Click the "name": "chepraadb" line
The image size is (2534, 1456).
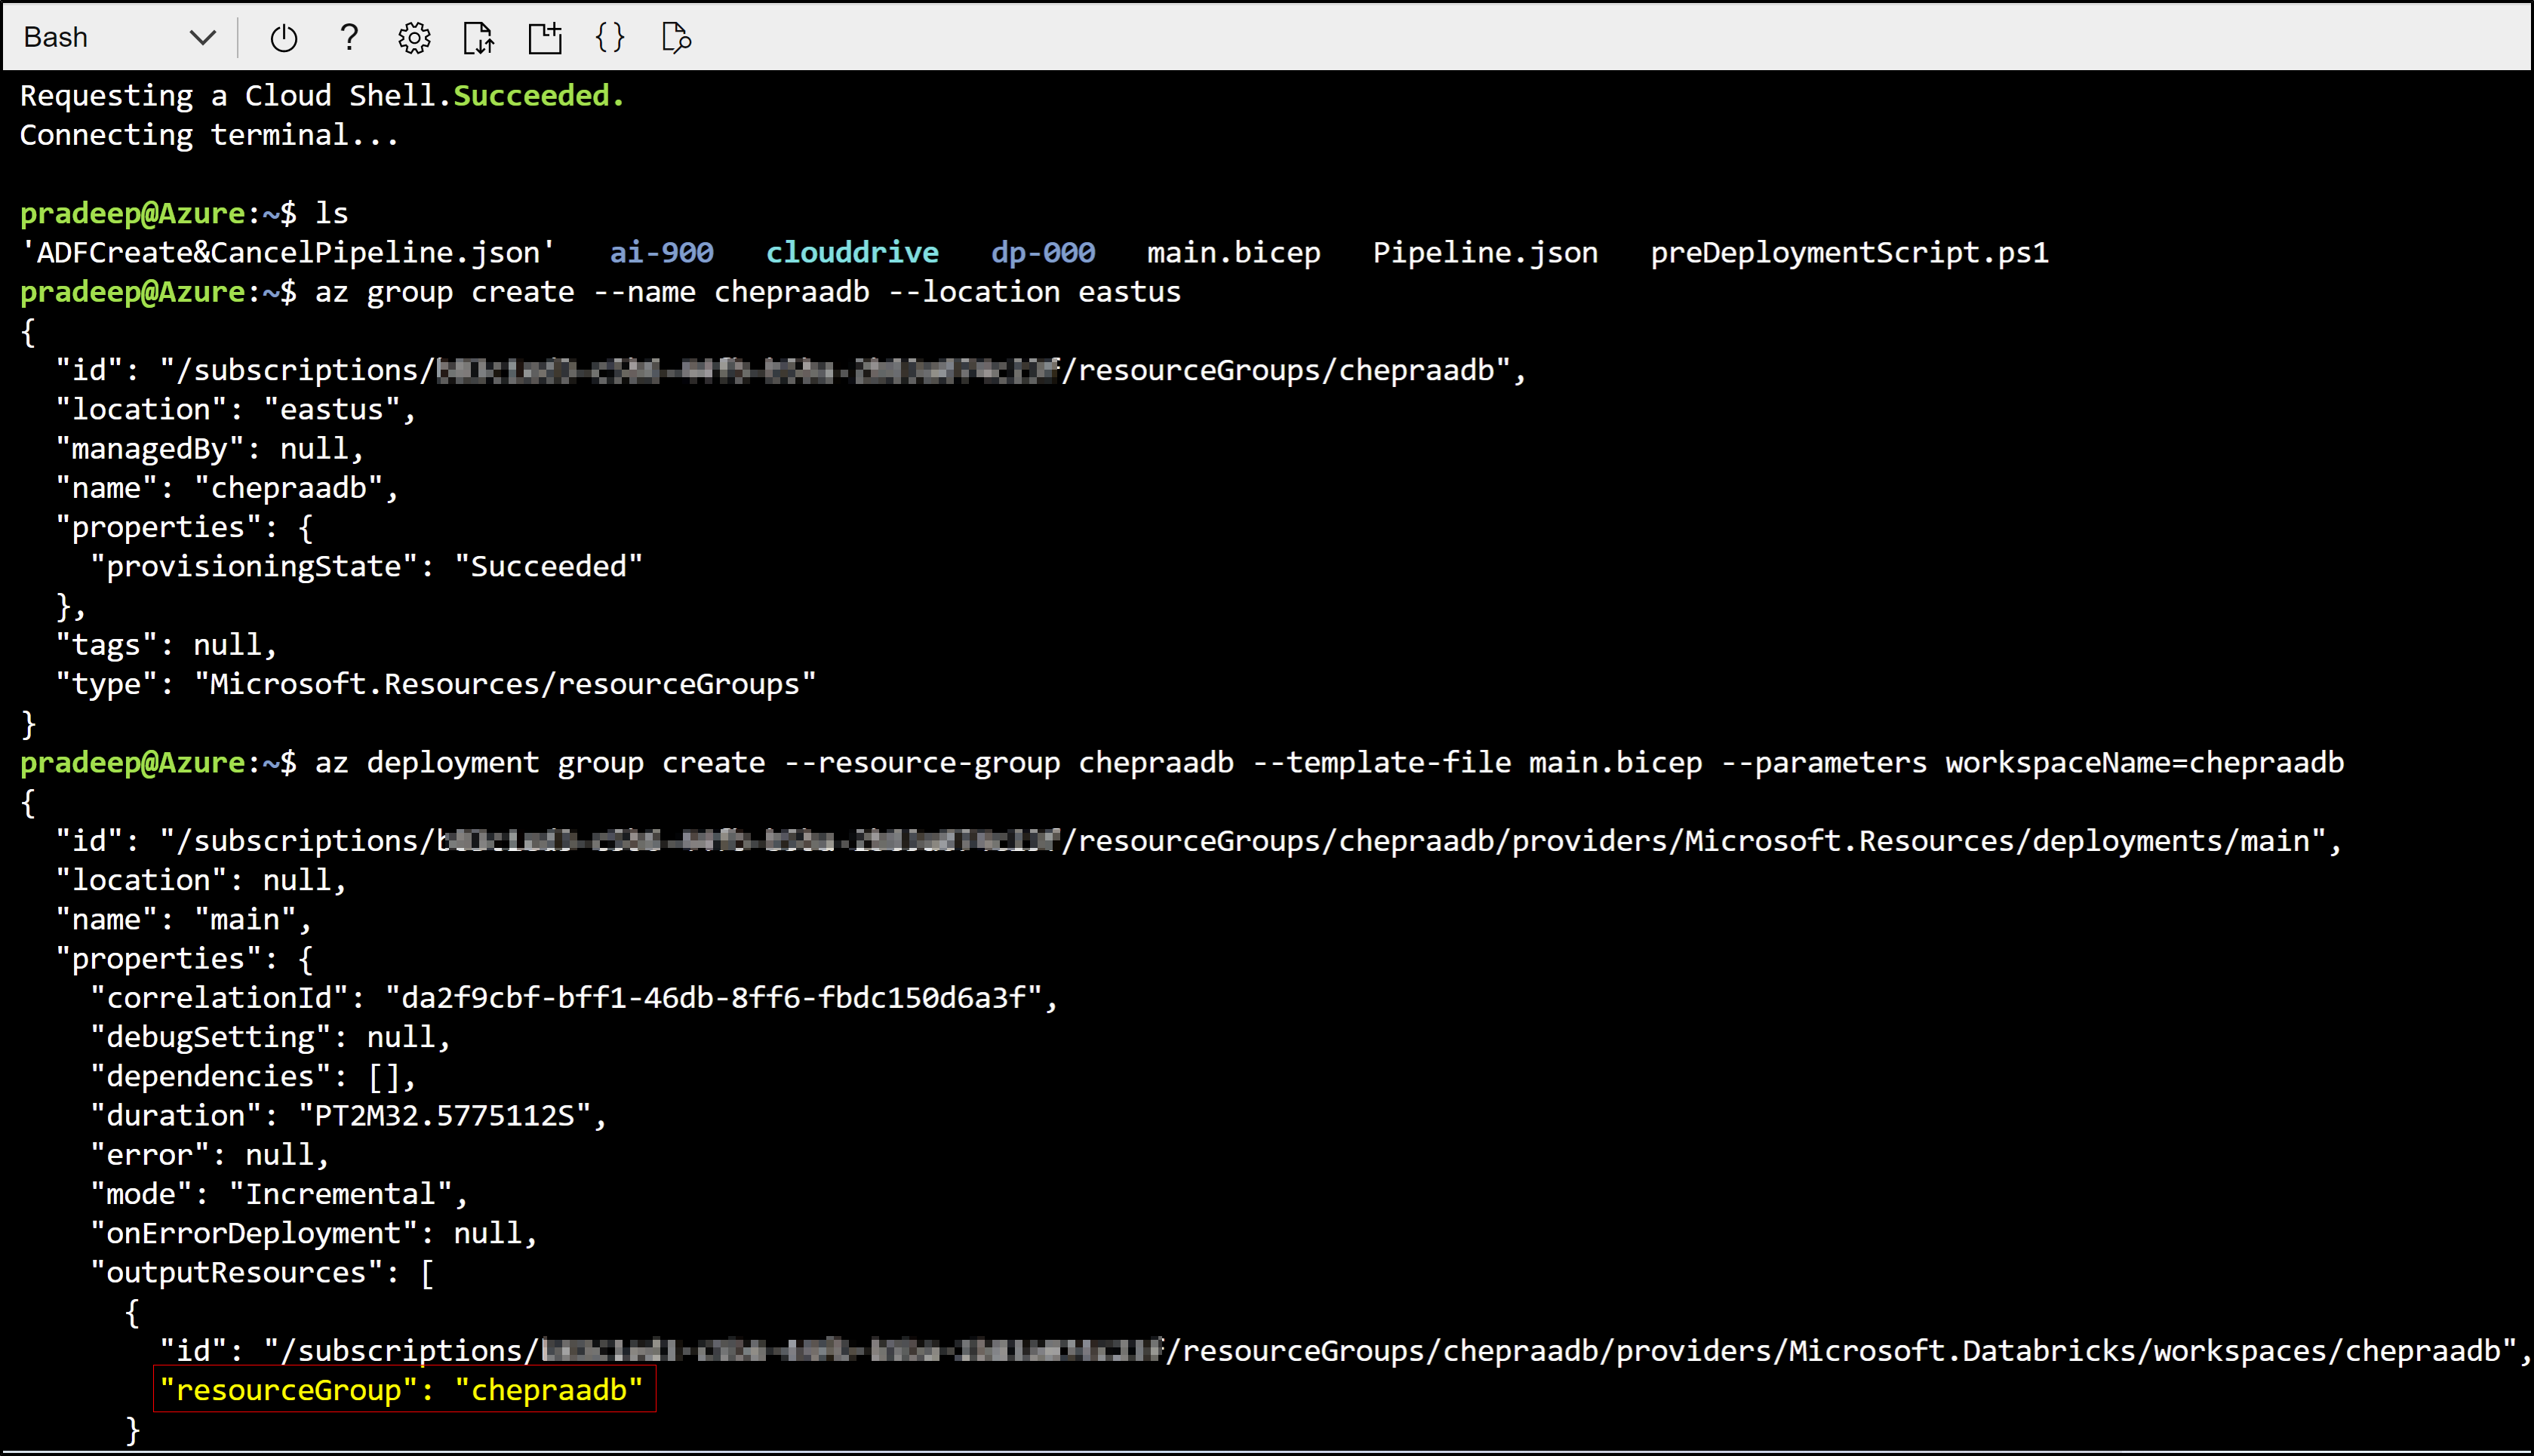tap(227, 487)
